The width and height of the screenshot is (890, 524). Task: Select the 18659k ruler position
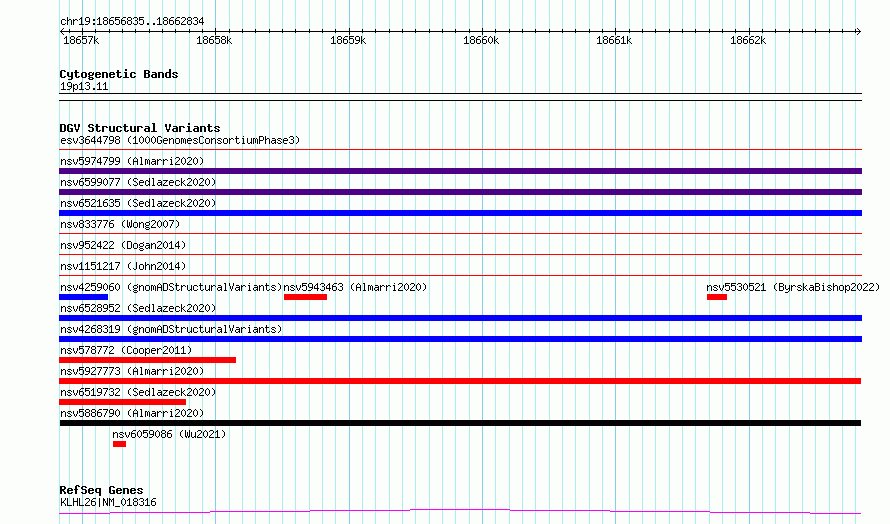[x=348, y=40]
